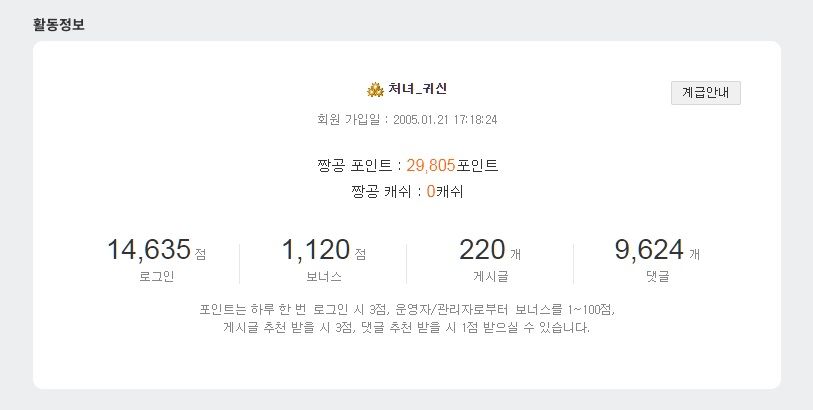
Task: Click the gold rank icon beside the username
Action: coord(376,90)
